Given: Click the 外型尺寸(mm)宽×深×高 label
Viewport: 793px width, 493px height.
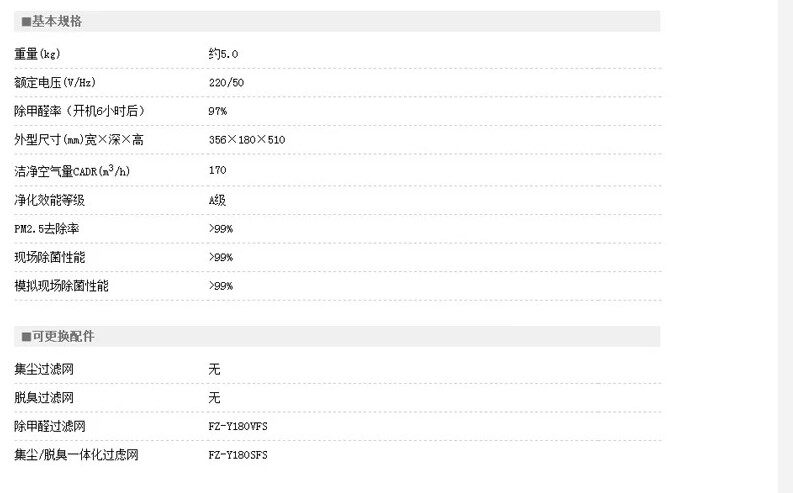Looking at the screenshot, I should tap(78, 140).
